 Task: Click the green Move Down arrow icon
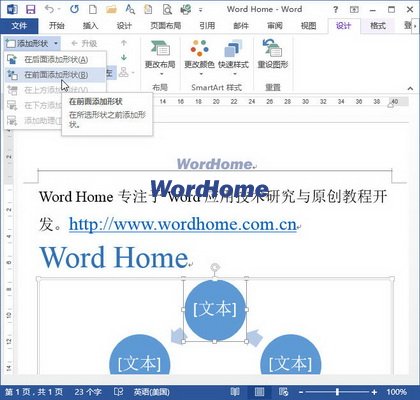(124, 58)
